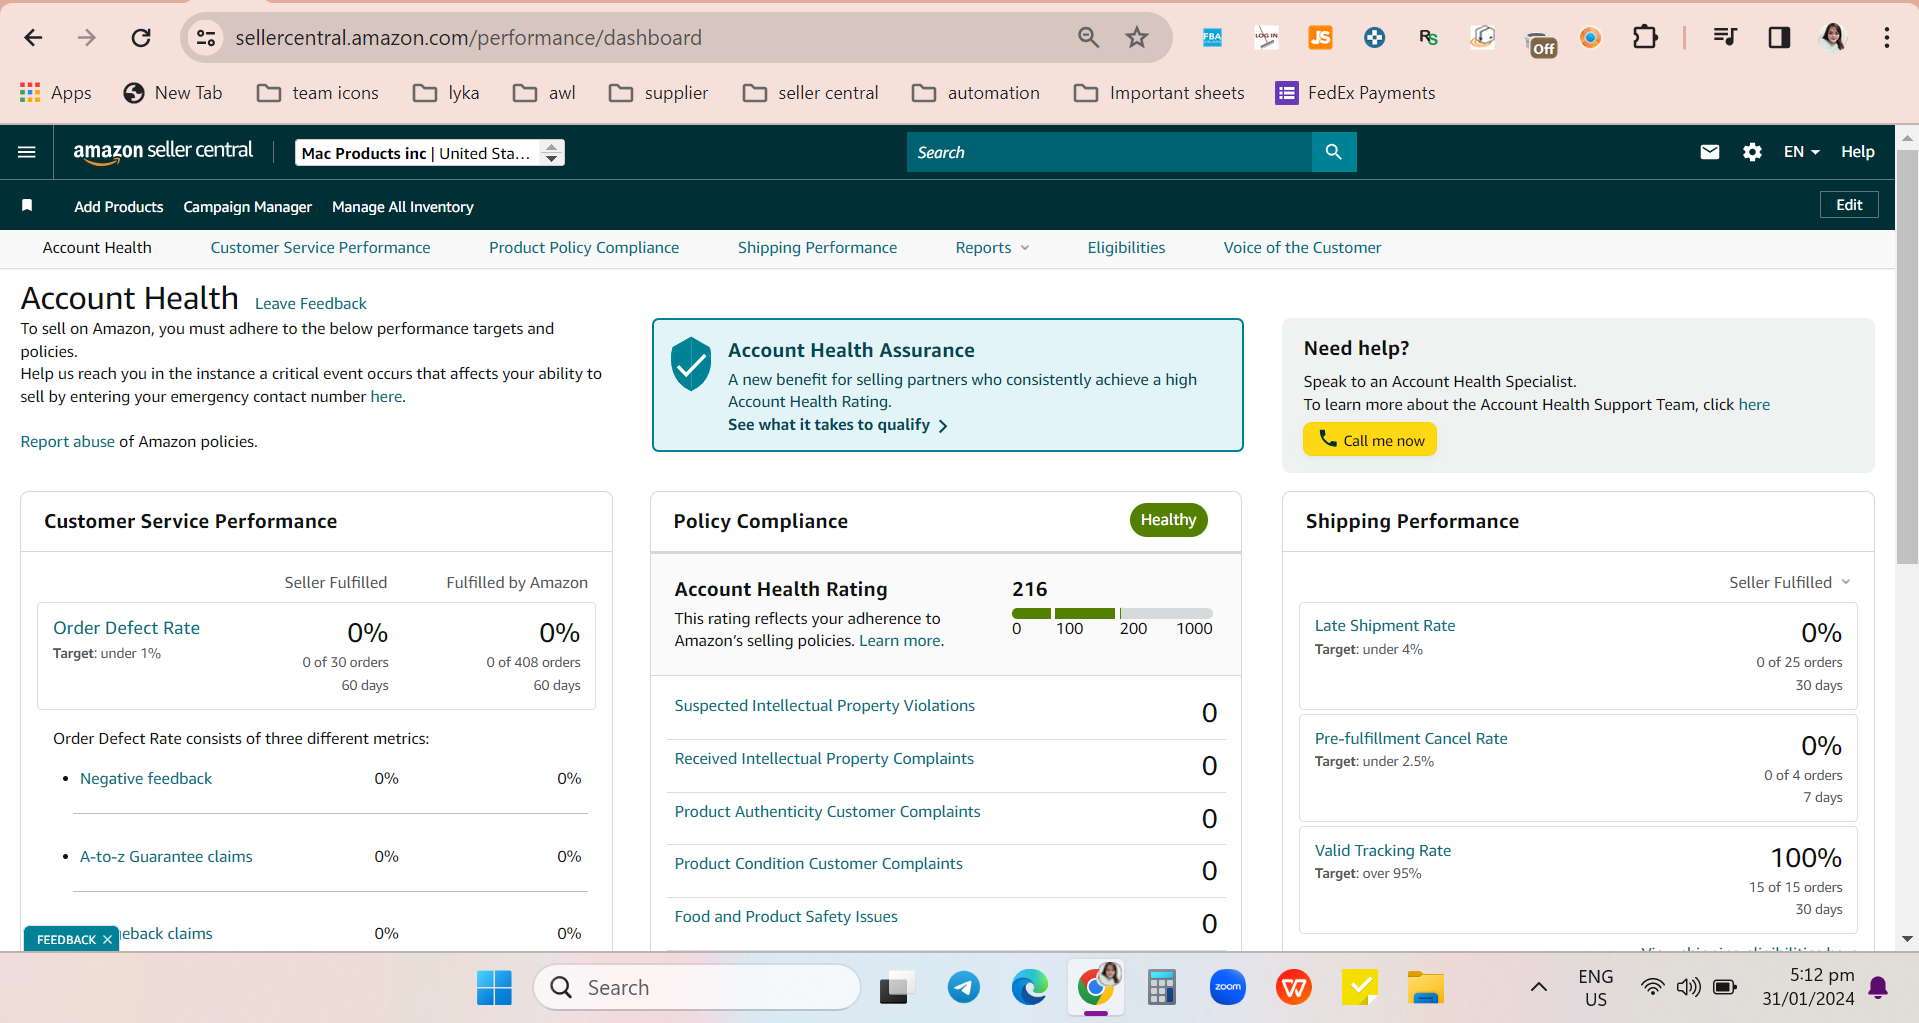Screen dimensions: 1919x1023
Task: Click the Edit button in favorites bar
Action: [1848, 205]
